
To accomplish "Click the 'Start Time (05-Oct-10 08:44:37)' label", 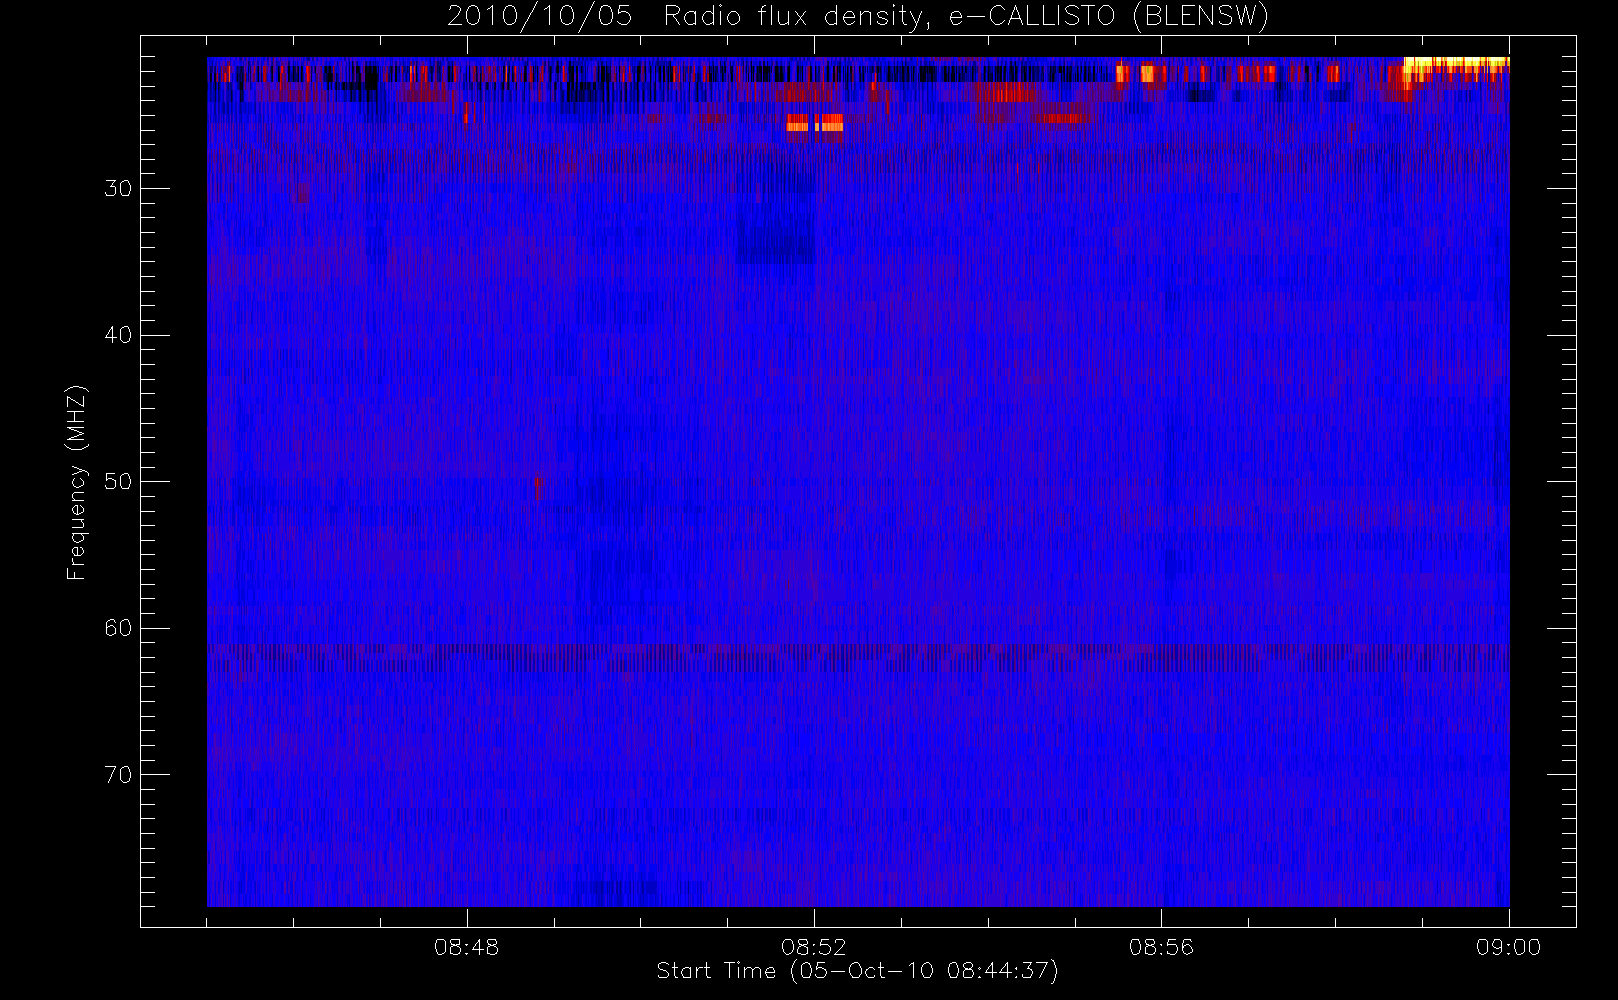I will coord(857,971).
